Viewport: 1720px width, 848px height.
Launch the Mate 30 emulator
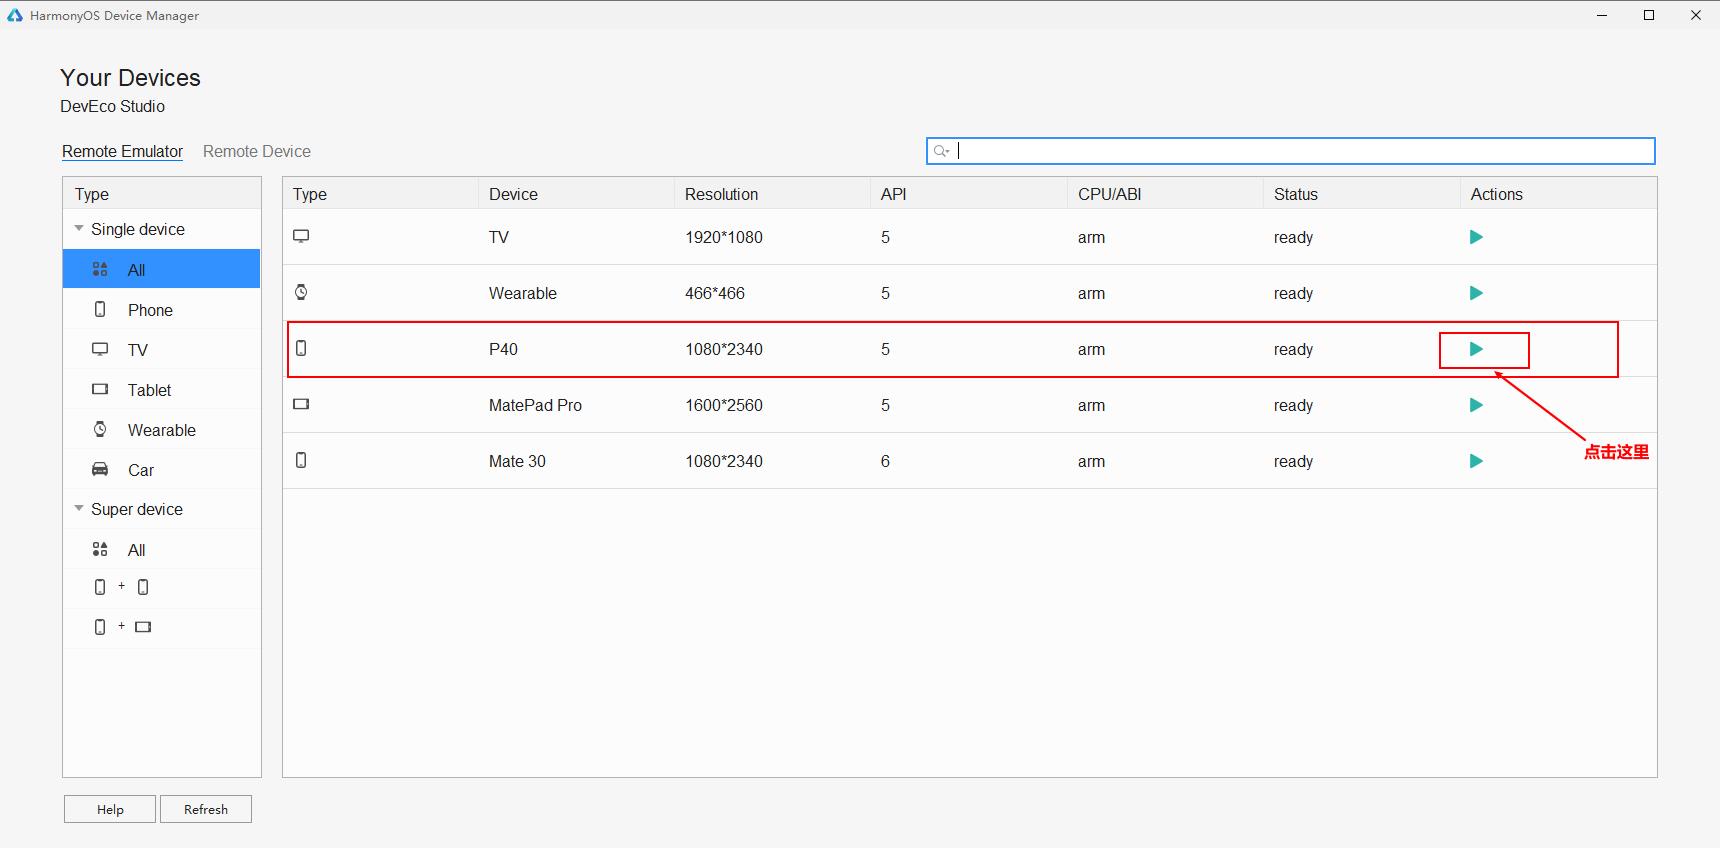point(1476,461)
